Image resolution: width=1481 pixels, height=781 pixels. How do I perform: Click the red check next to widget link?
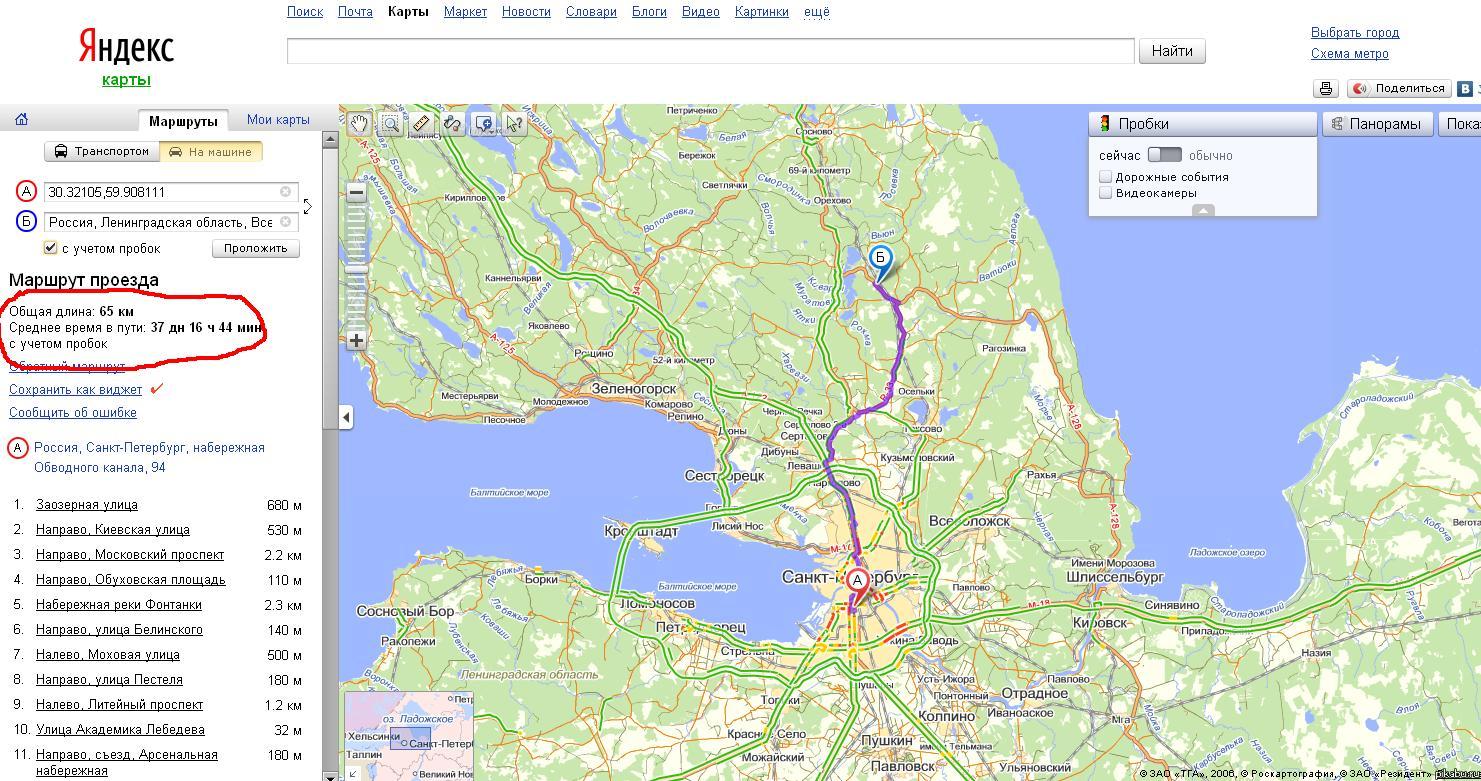(156, 389)
